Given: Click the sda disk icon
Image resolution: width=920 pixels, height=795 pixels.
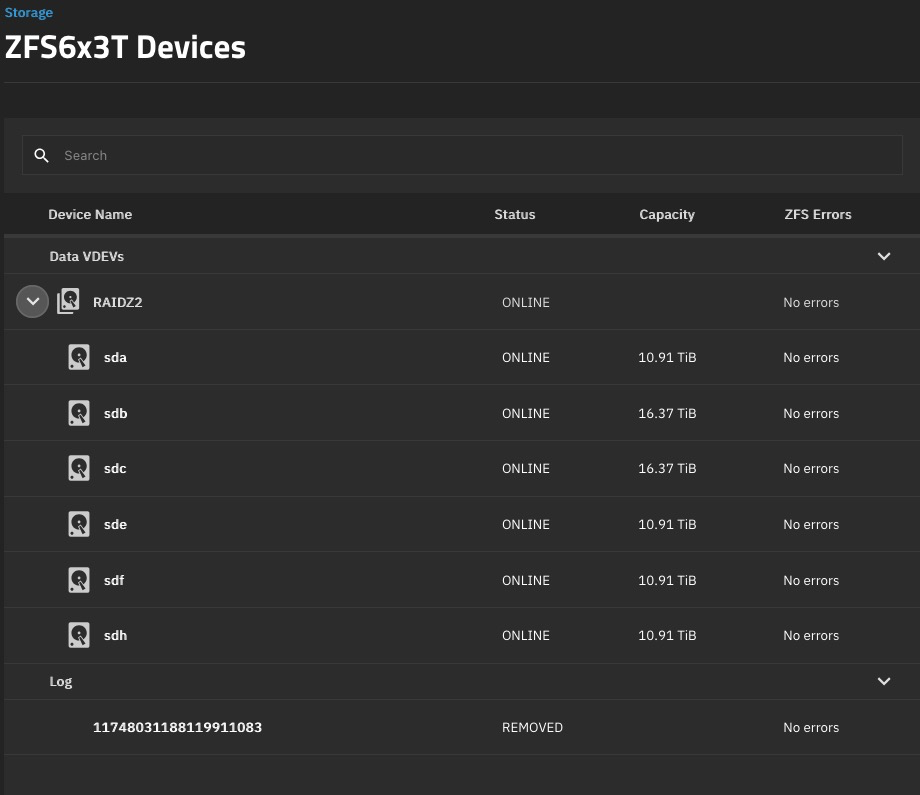Looking at the screenshot, I should tap(79, 357).
